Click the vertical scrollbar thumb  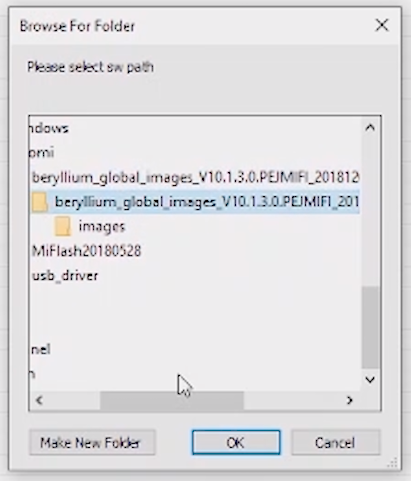[x=371, y=327]
